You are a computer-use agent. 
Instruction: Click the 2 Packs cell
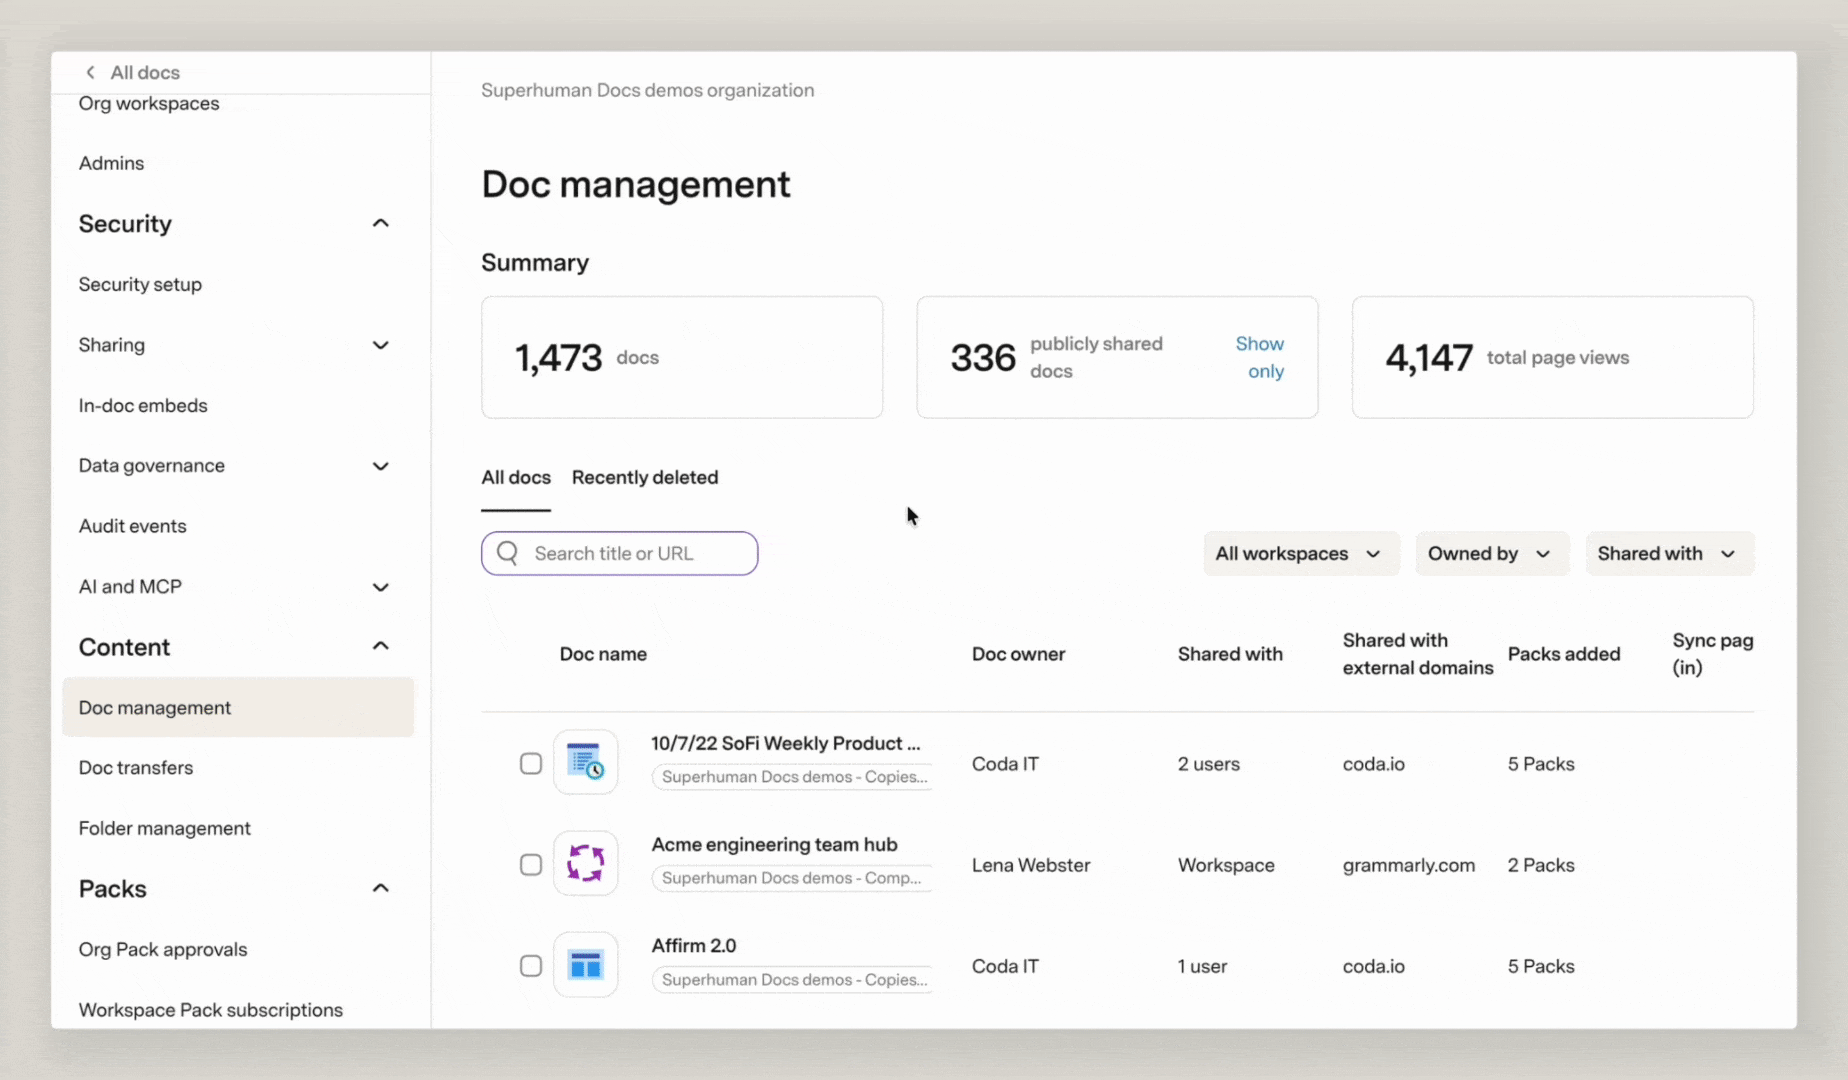pyautogui.click(x=1541, y=865)
